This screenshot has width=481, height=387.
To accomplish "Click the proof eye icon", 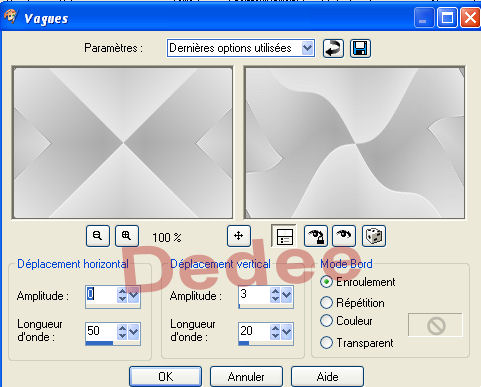I will point(344,236).
